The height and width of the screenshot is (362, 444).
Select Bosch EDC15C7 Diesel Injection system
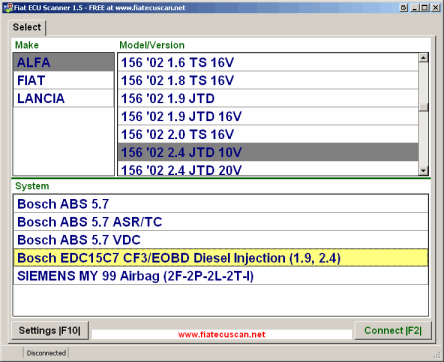221,258
